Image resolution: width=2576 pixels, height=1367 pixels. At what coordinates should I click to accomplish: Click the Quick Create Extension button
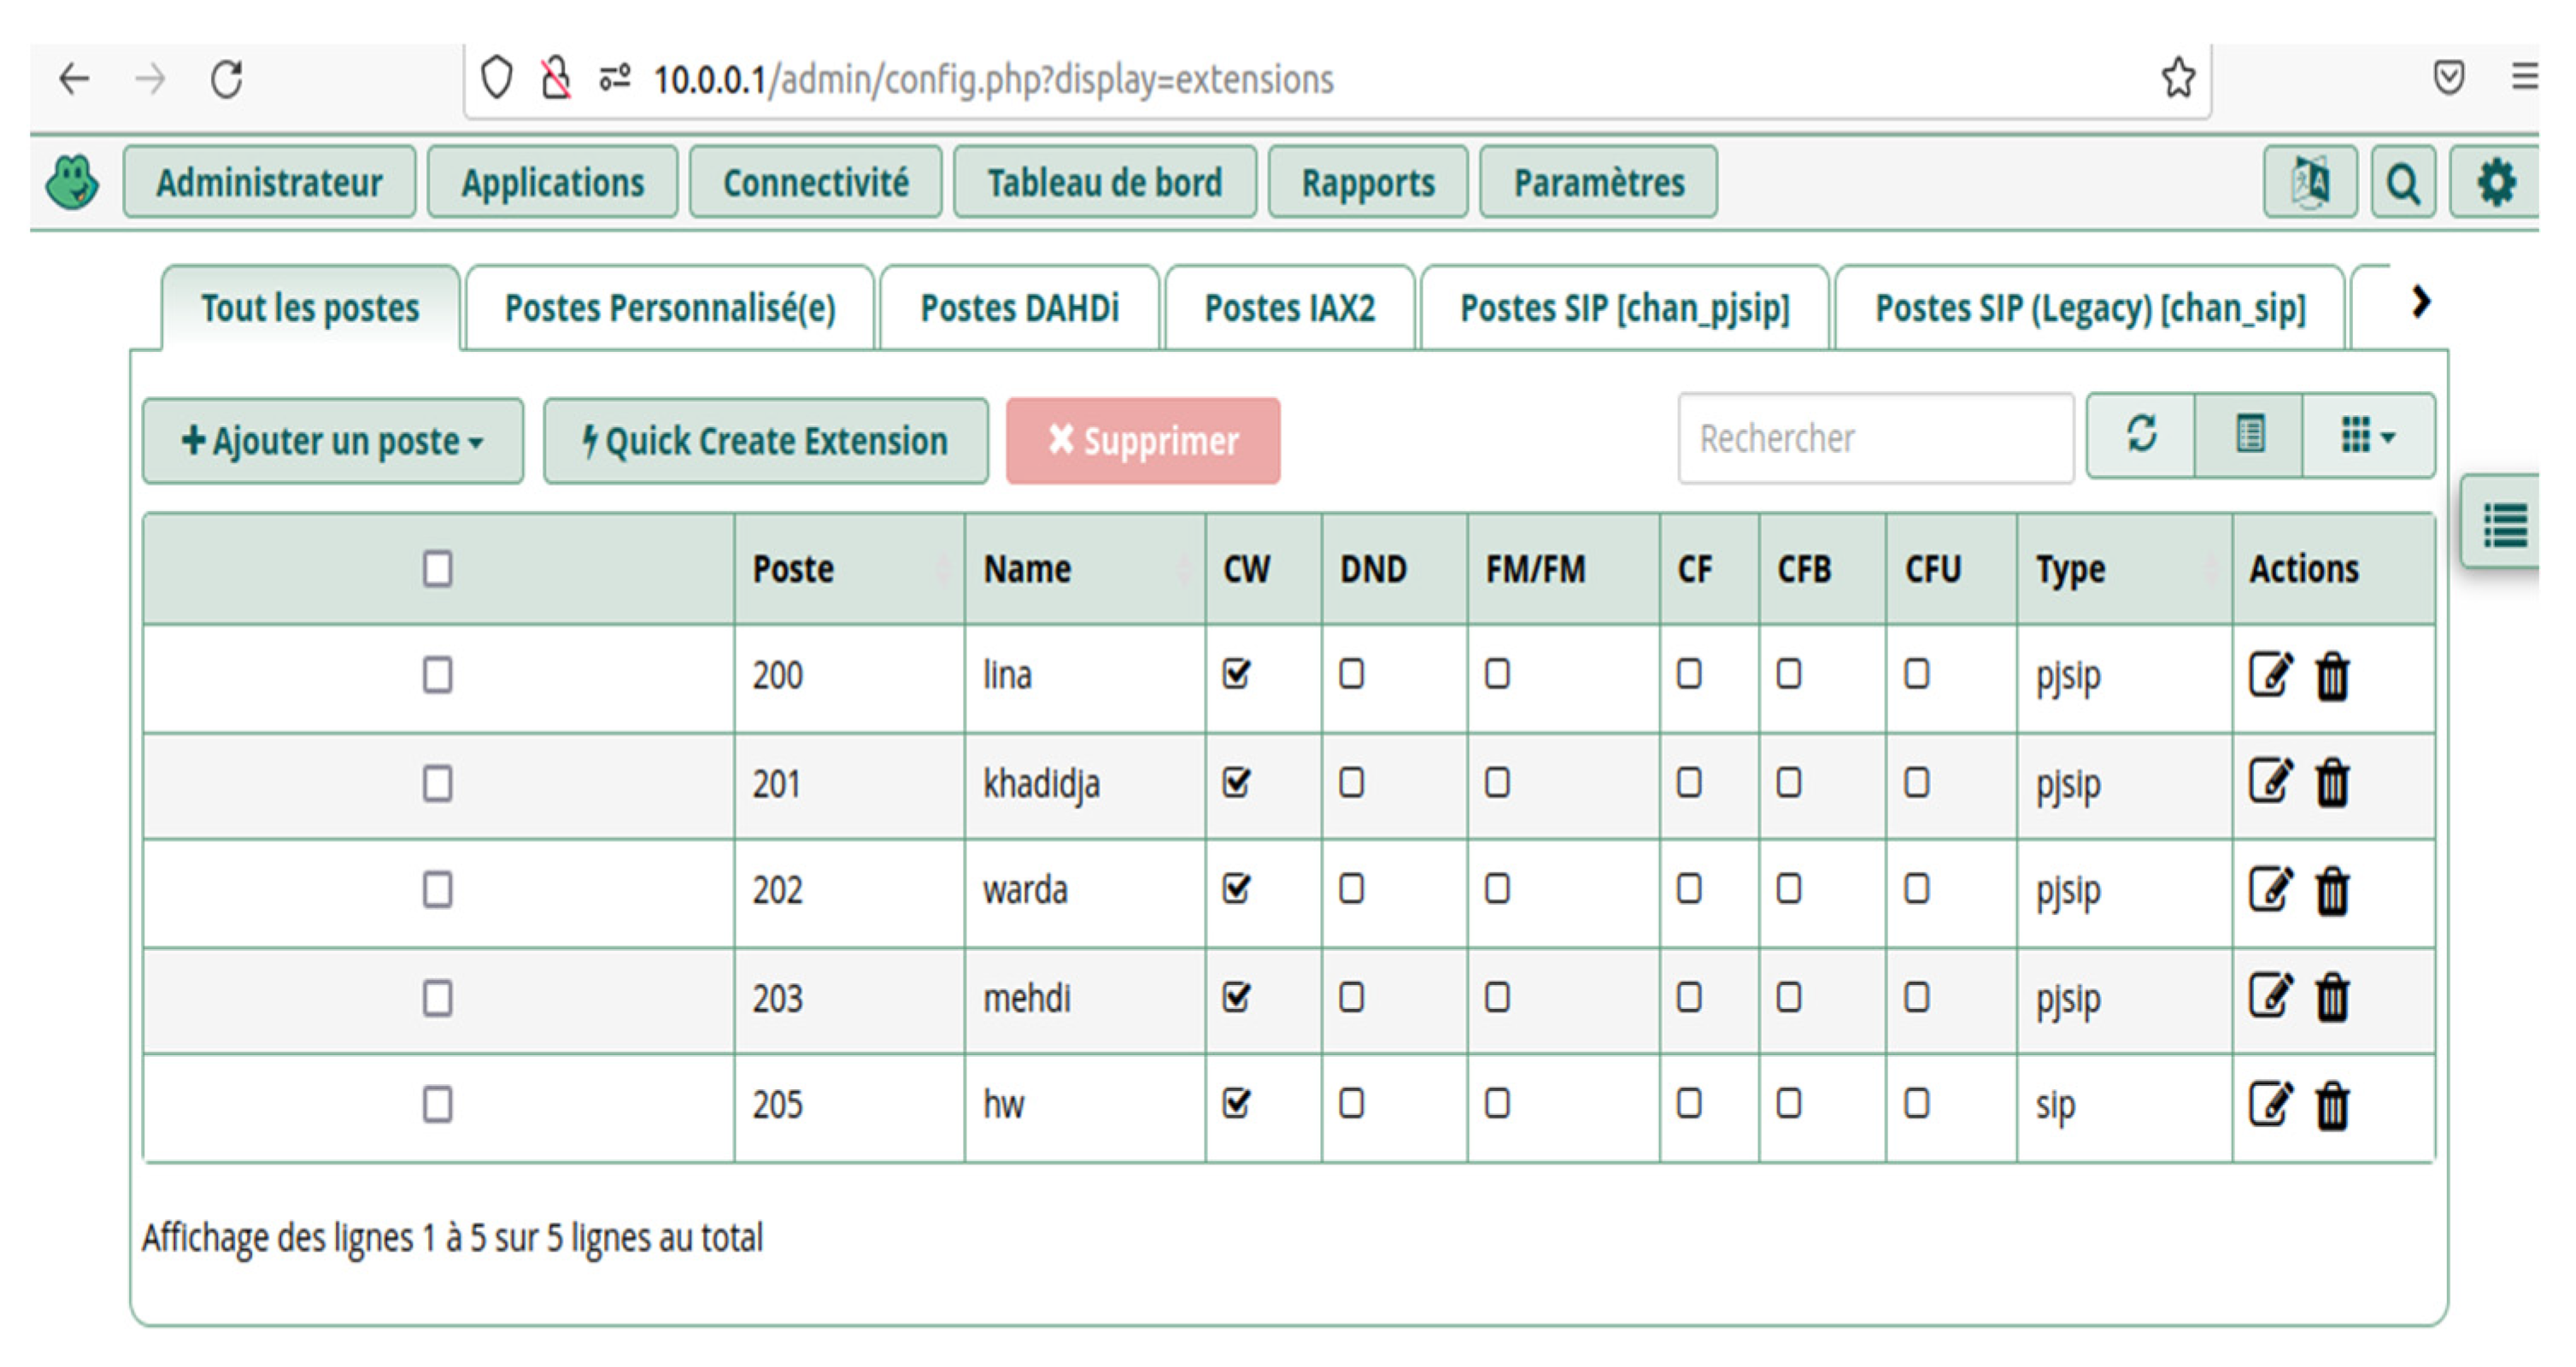[765, 441]
